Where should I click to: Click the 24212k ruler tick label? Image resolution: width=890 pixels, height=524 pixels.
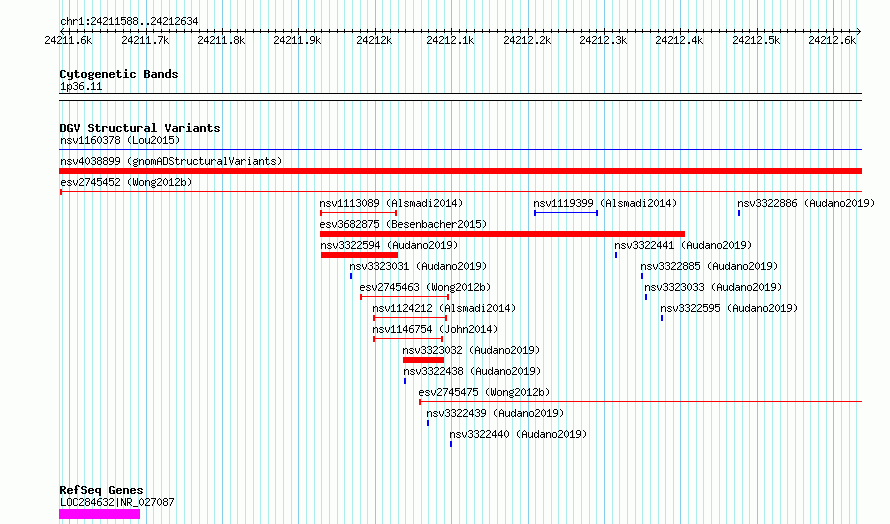click(374, 40)
